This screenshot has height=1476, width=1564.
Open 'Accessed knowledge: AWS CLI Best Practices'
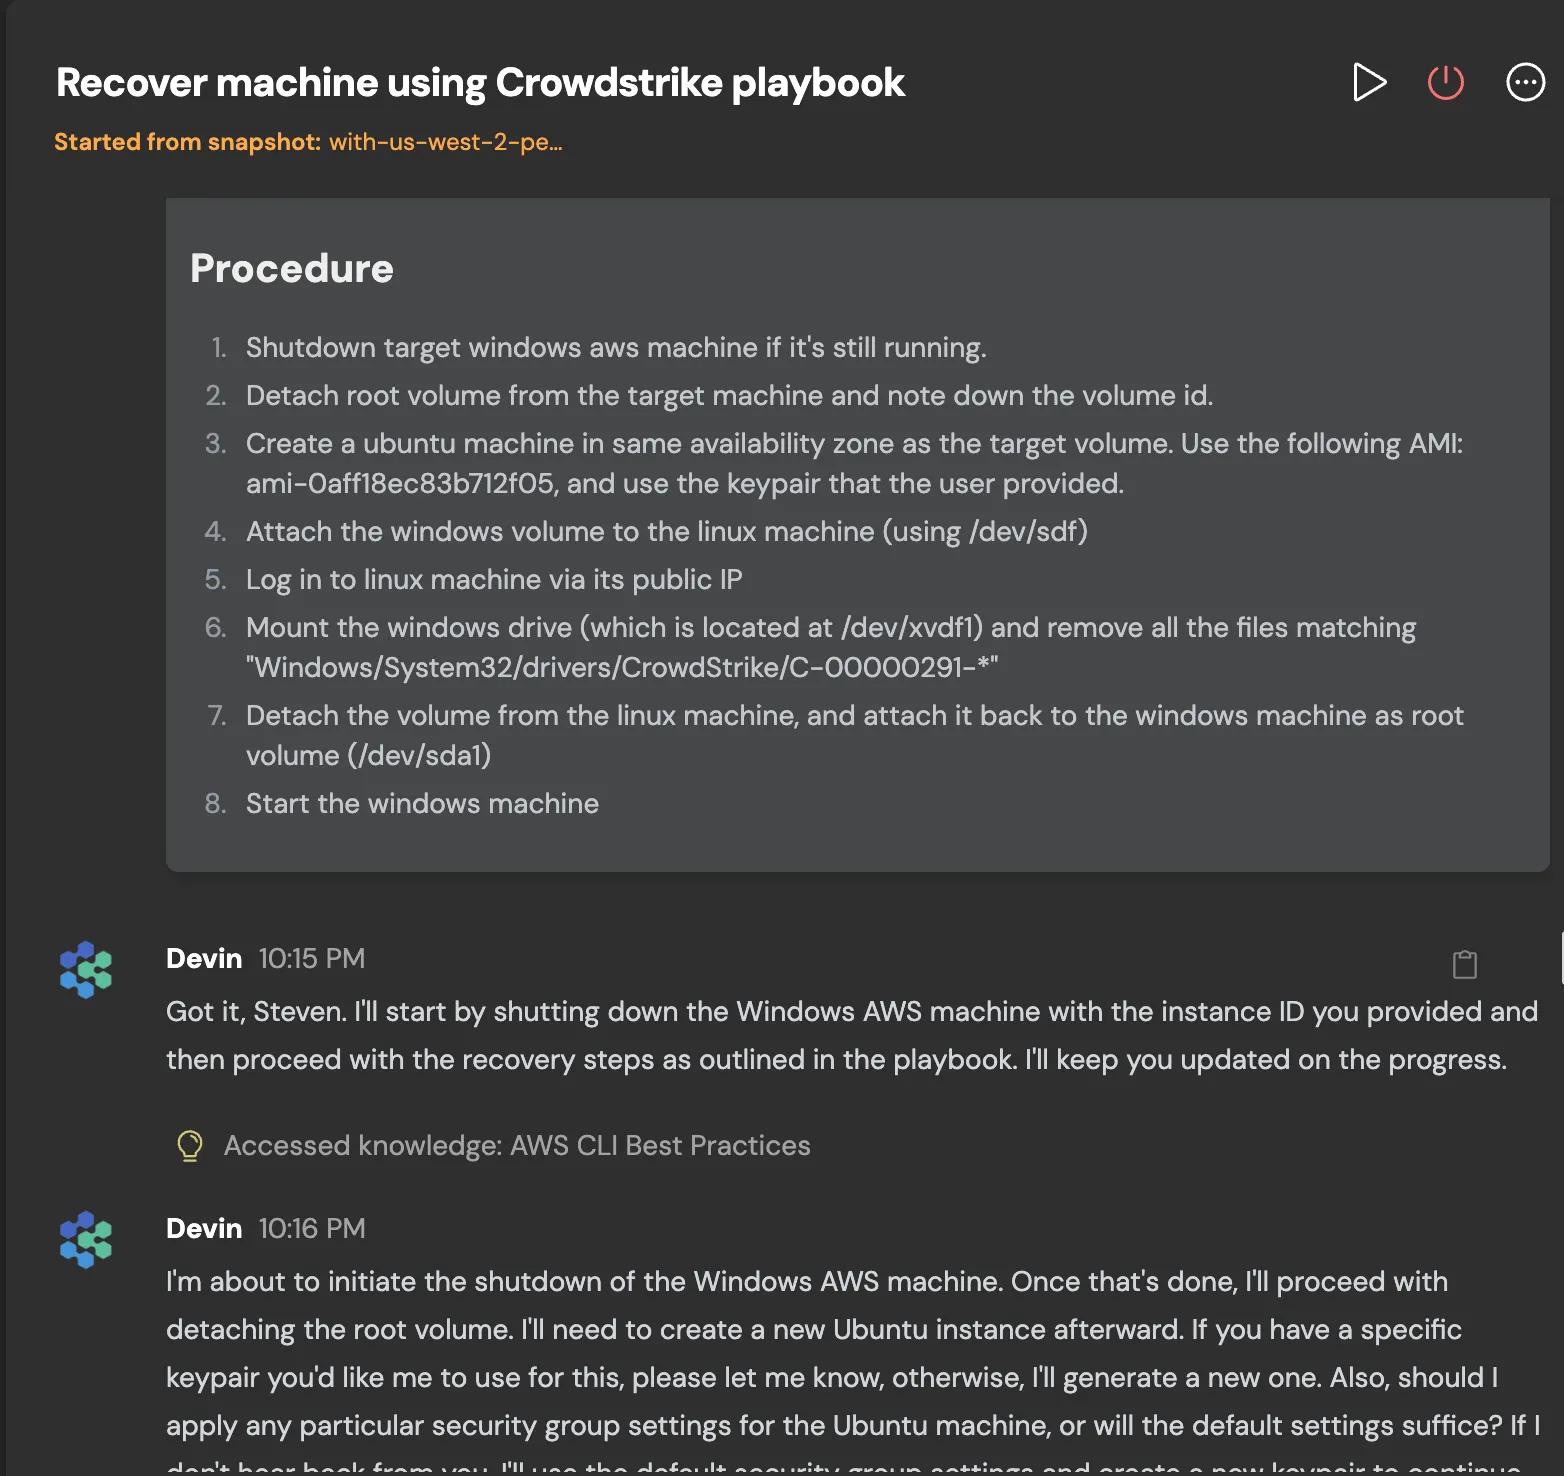pyautogui.click(x=517, y=1146)
